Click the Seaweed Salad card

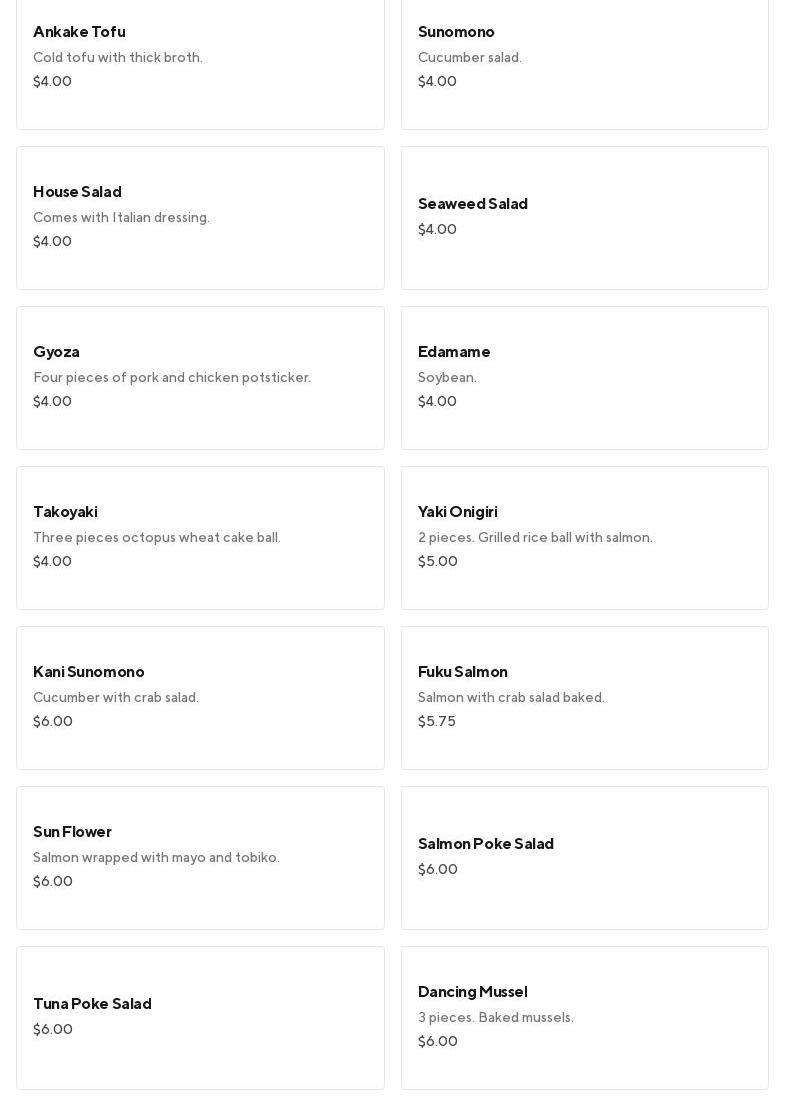pyautogui.click(x=584, y=217)
